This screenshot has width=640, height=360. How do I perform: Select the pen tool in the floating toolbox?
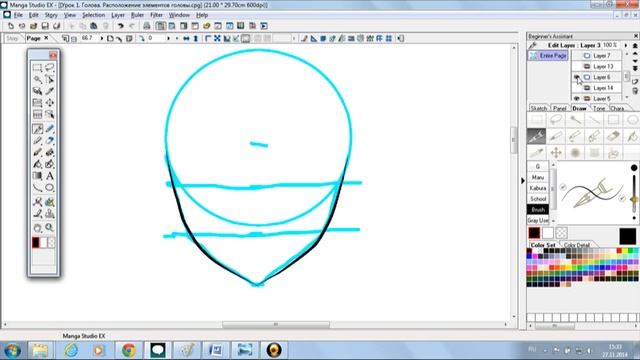click(38, 129)
